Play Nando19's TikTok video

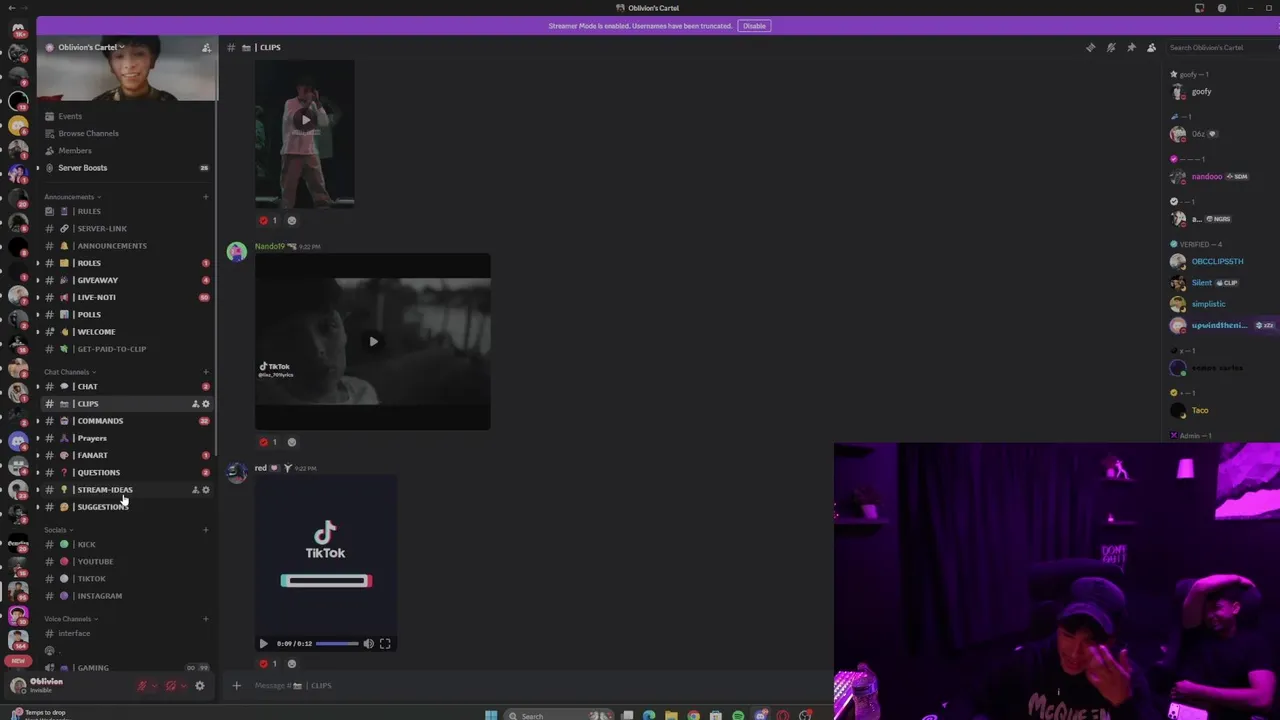click(373, 342)
